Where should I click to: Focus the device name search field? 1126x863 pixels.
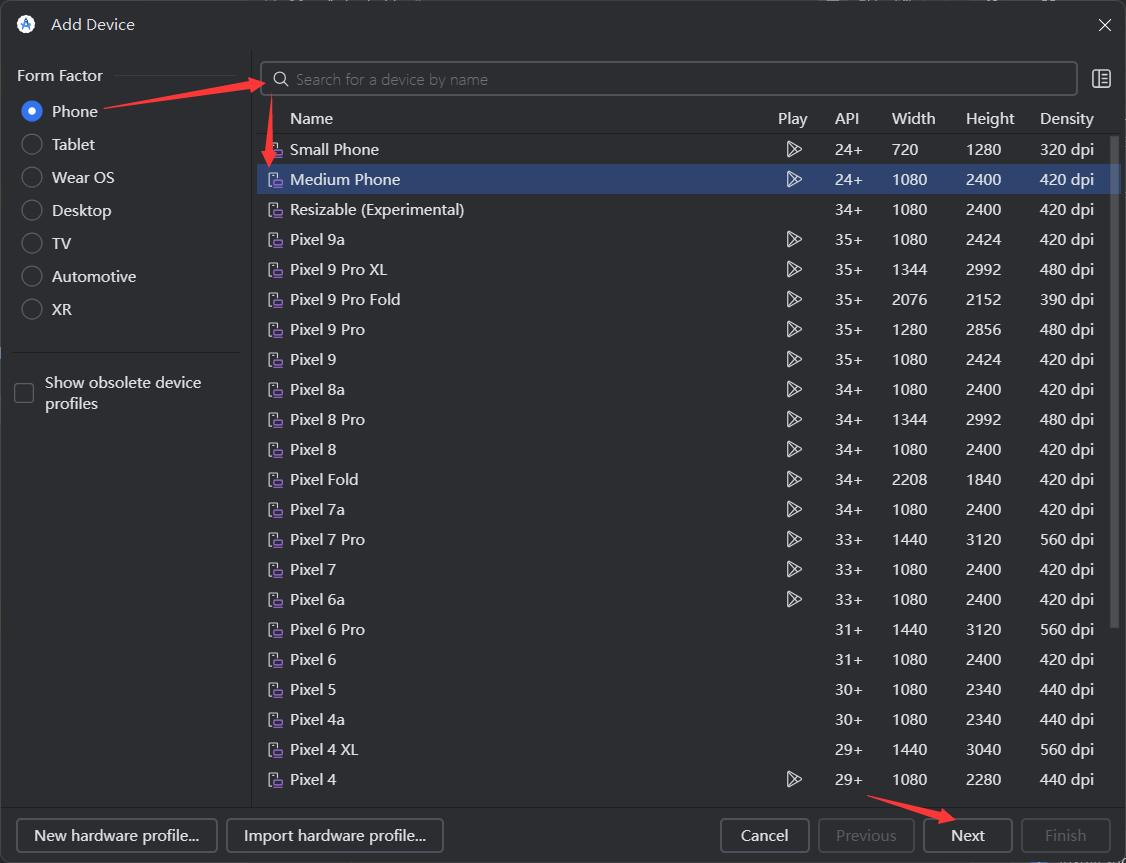click(x=669, y=79)
